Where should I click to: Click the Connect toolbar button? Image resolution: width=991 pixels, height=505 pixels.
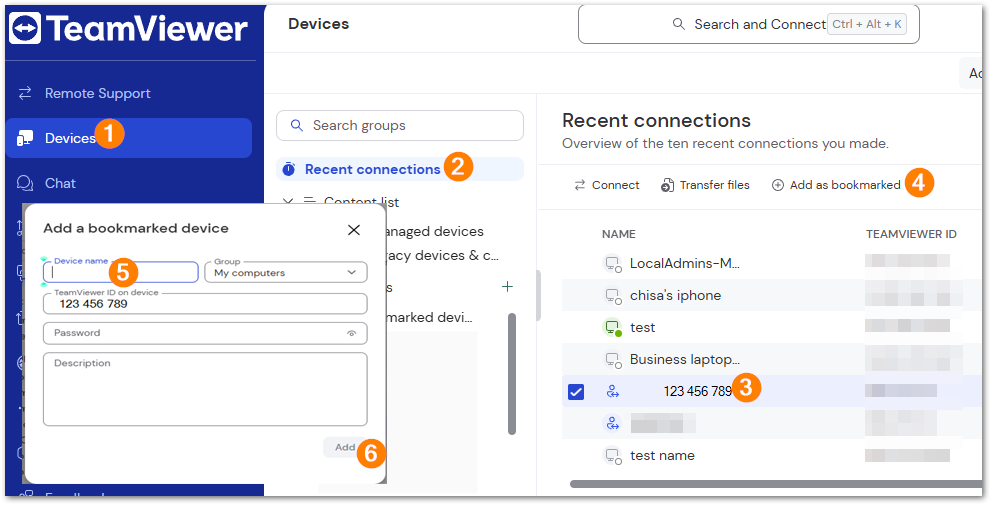607,185
